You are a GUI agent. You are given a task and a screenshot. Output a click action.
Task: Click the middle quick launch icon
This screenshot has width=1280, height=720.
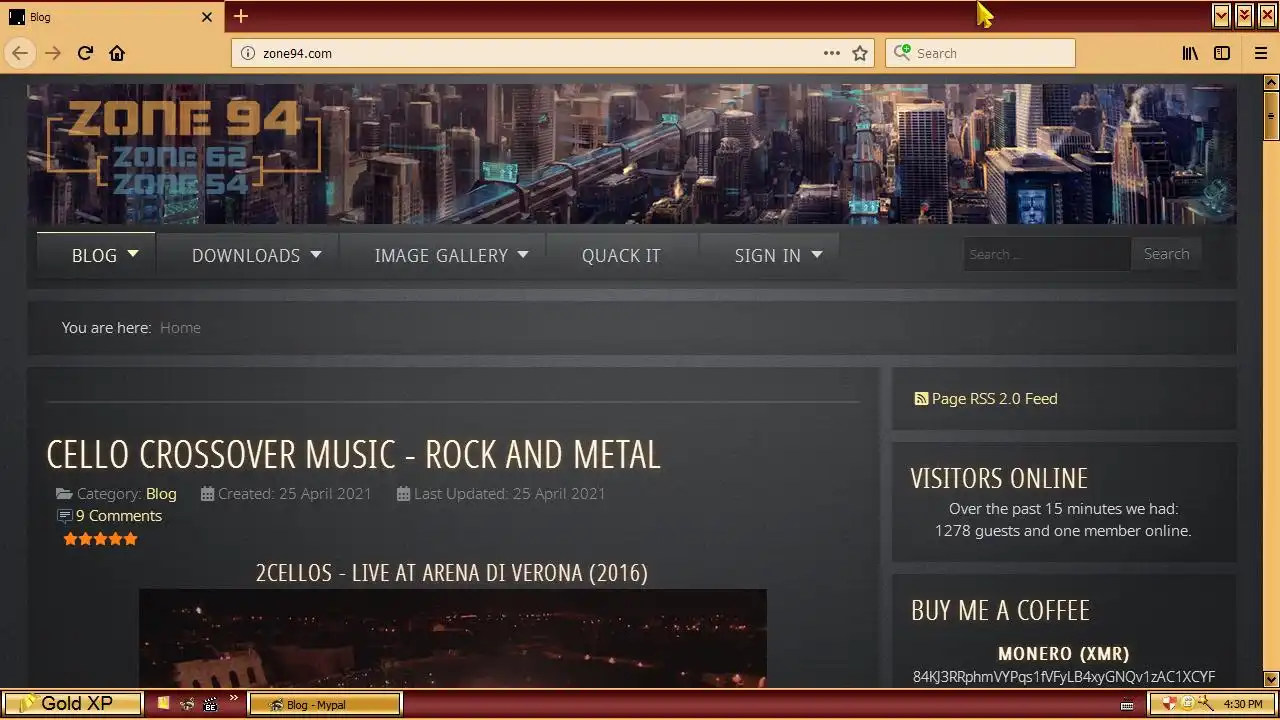point(187,704)
